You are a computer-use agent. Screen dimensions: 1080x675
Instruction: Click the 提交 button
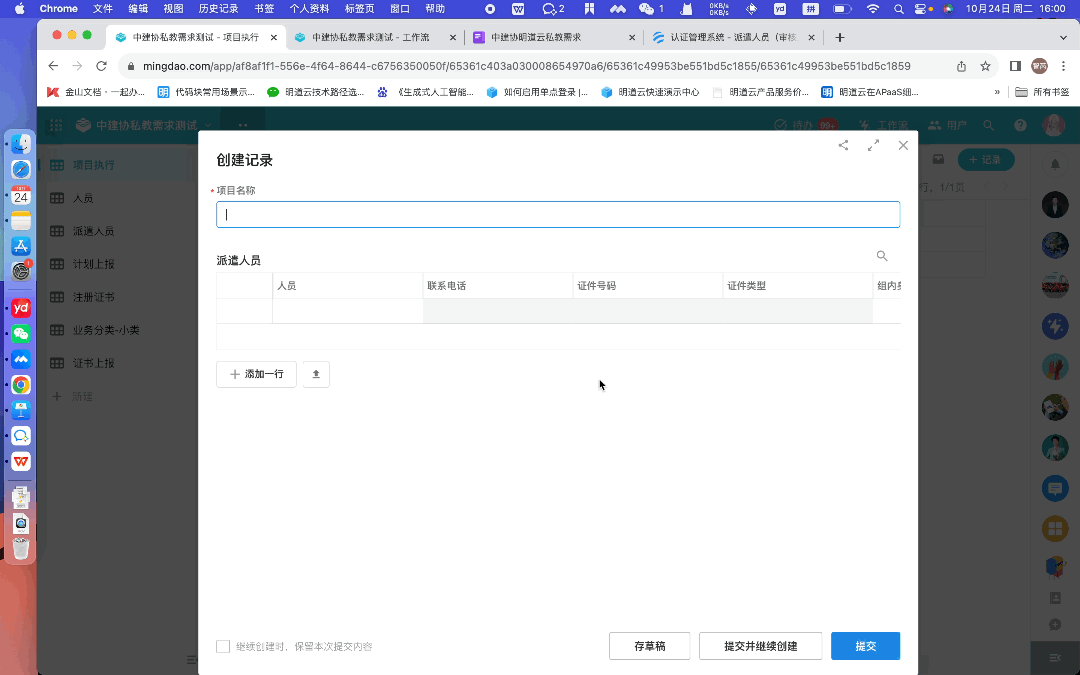pos(865,646)
